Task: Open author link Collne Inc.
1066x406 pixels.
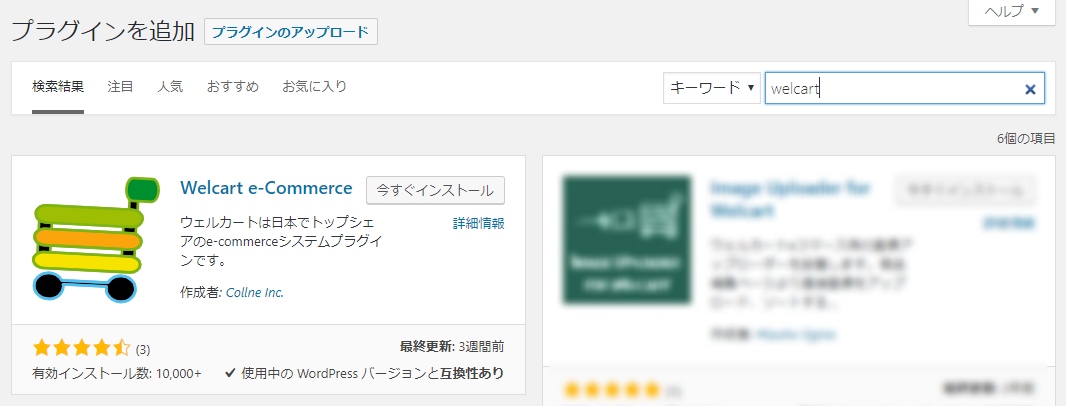Action: point(255,293)
